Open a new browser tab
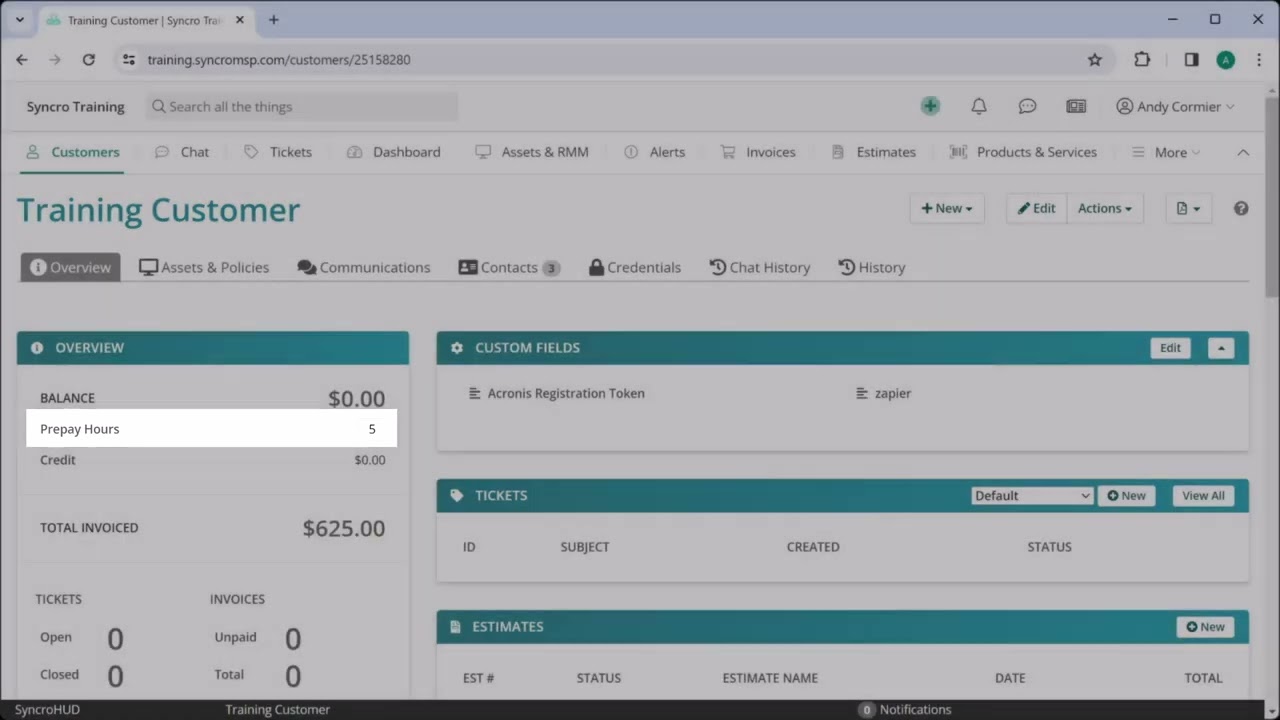 coord(273,20)
